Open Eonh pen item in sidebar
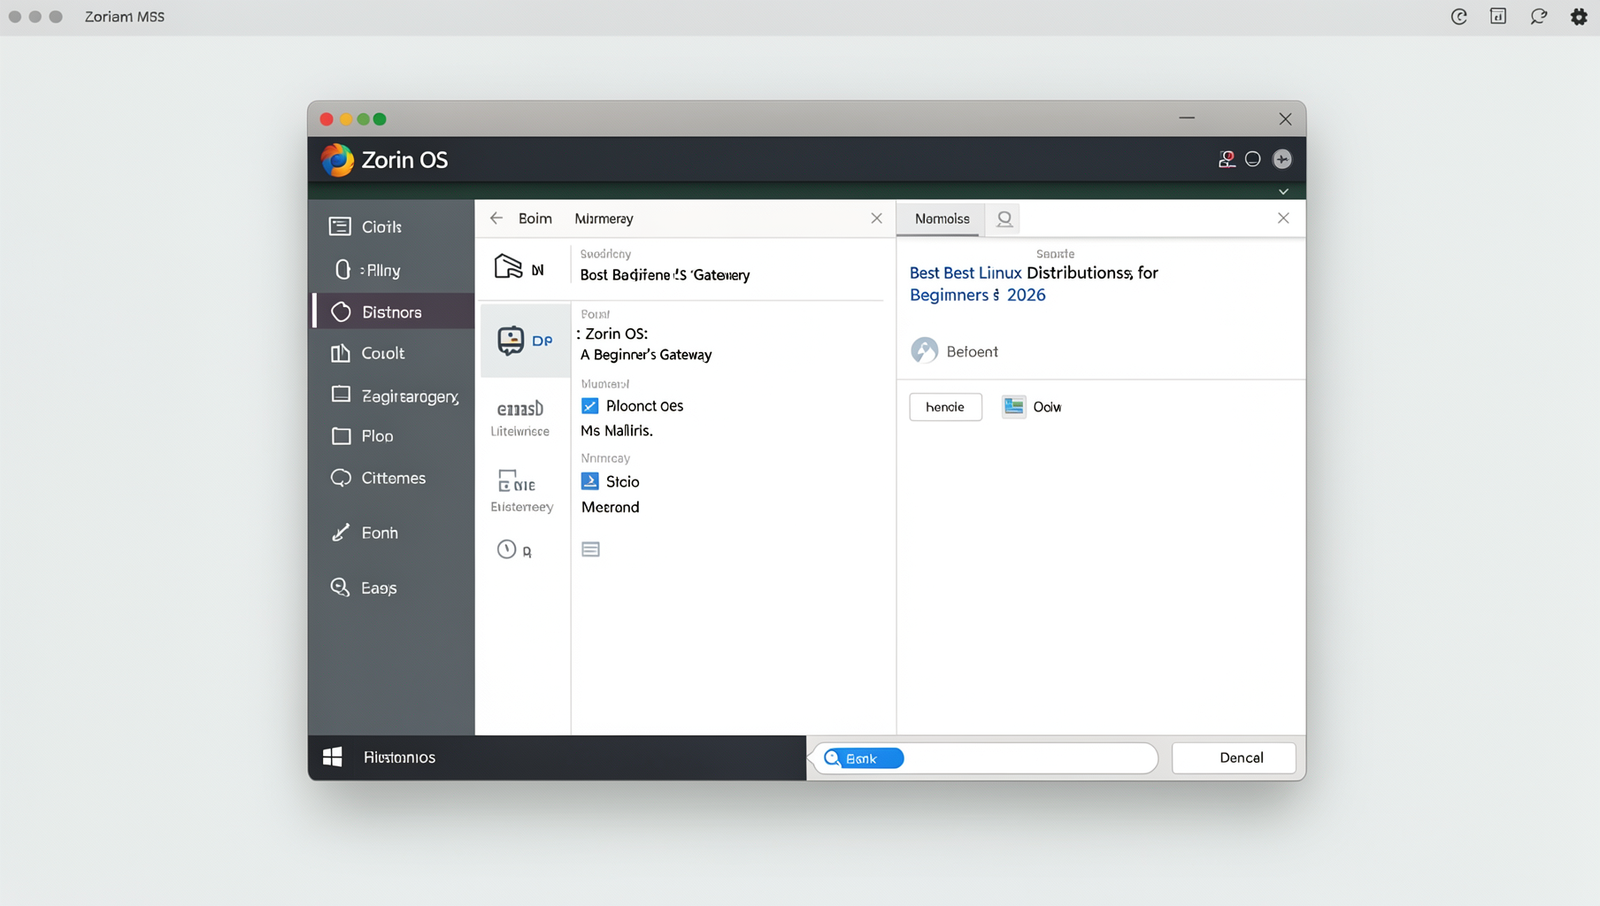The height and width of the screenshot is (906, 1600). (x=391, y=533)
